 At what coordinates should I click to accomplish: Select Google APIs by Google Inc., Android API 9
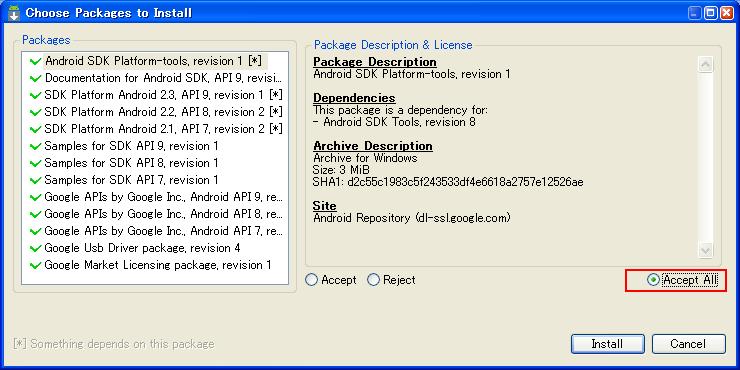[x=155, y=197]
